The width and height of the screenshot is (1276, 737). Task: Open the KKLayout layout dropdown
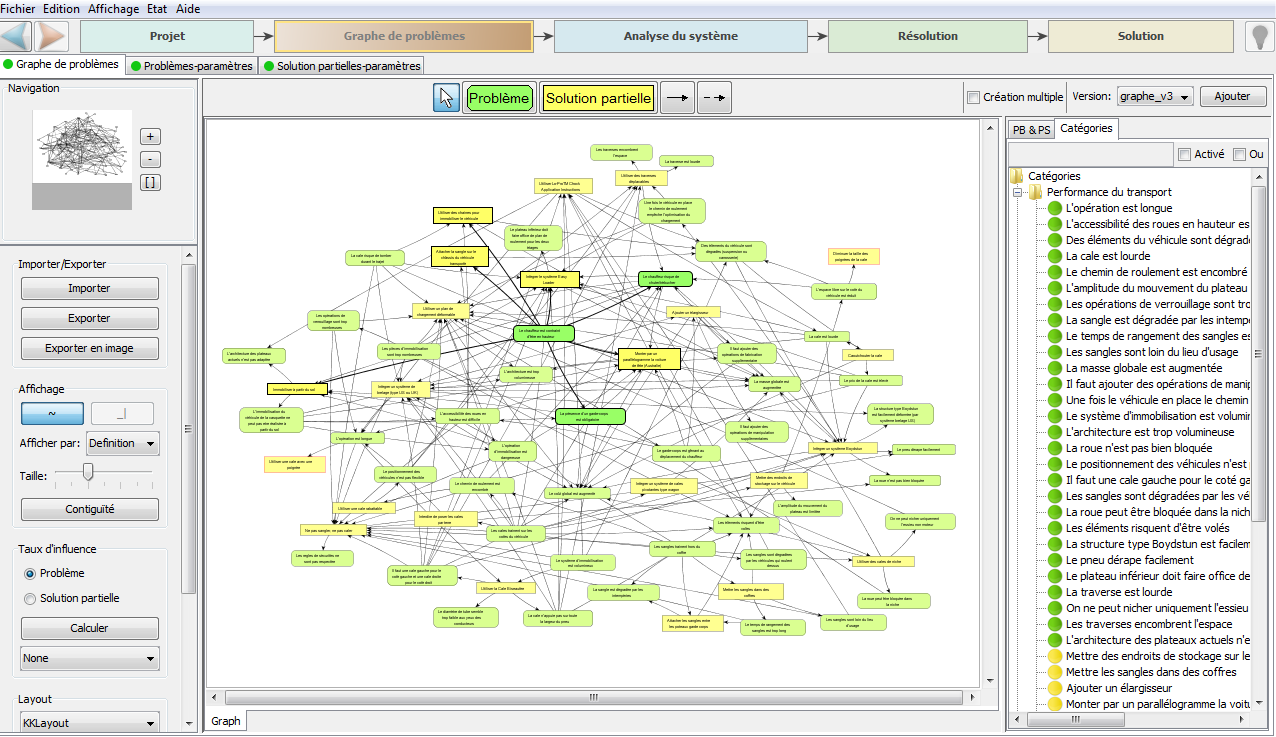coord(89,723)
